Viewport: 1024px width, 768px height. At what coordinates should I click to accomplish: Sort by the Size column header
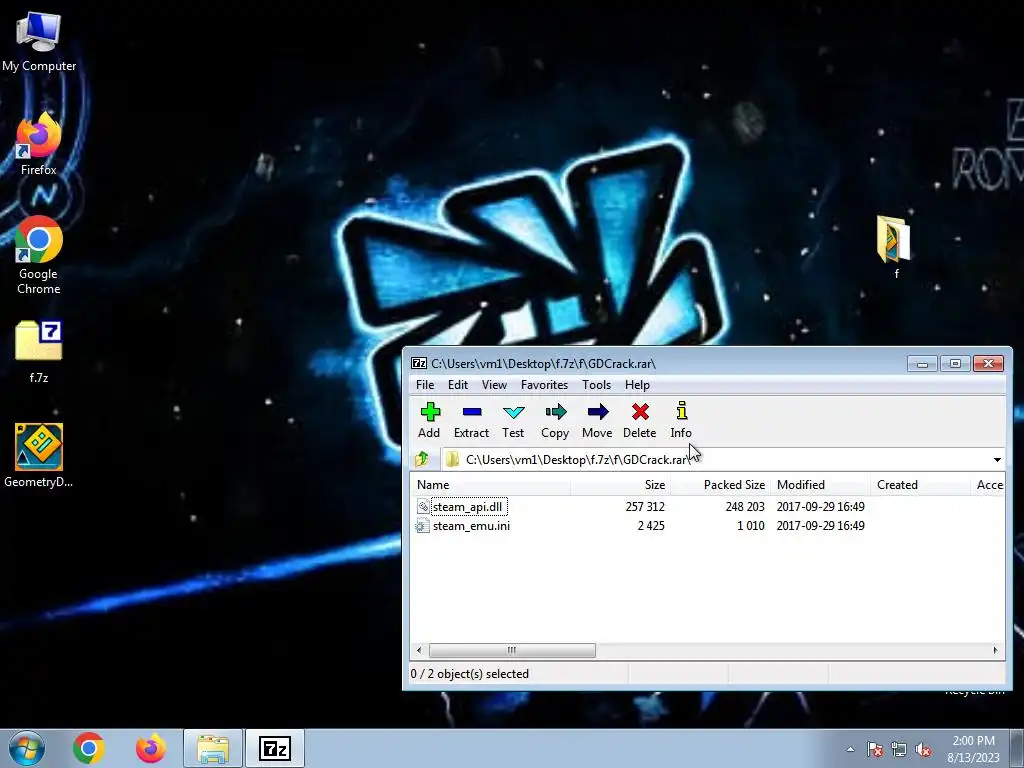pyautogui.click(x=620, y=485)
